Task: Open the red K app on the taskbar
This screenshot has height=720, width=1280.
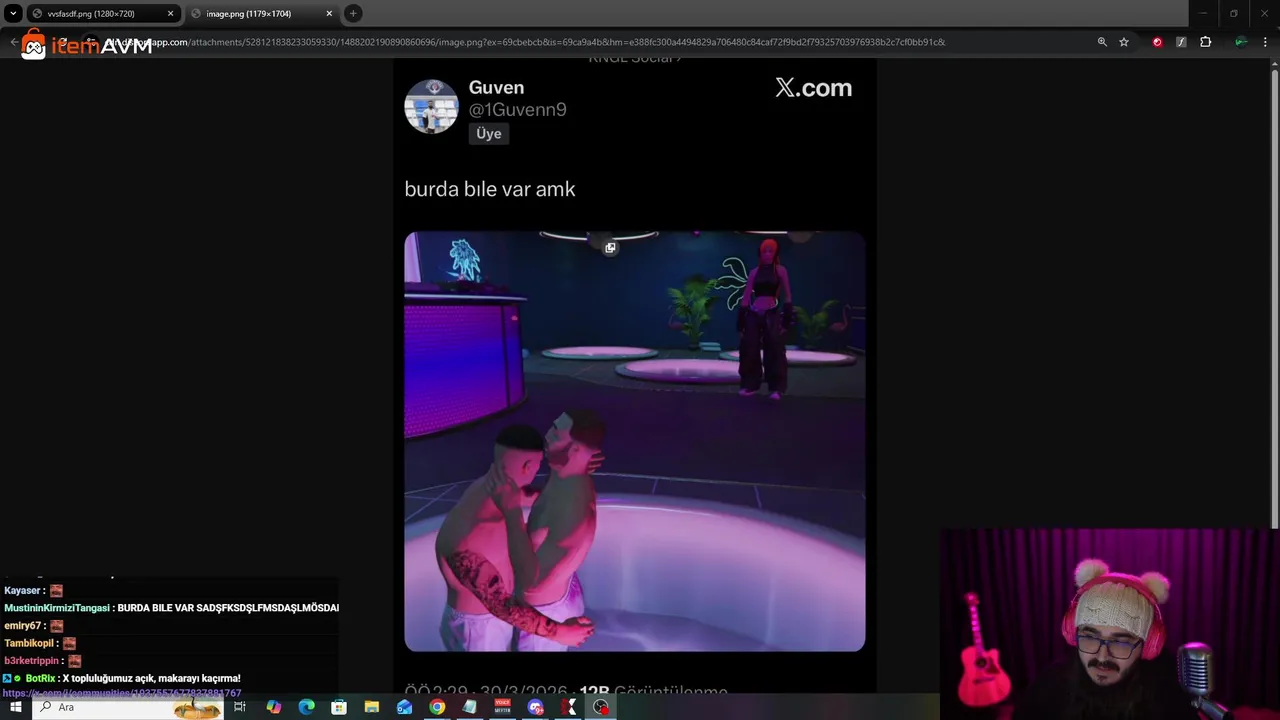Action: (x=568, y=707)
